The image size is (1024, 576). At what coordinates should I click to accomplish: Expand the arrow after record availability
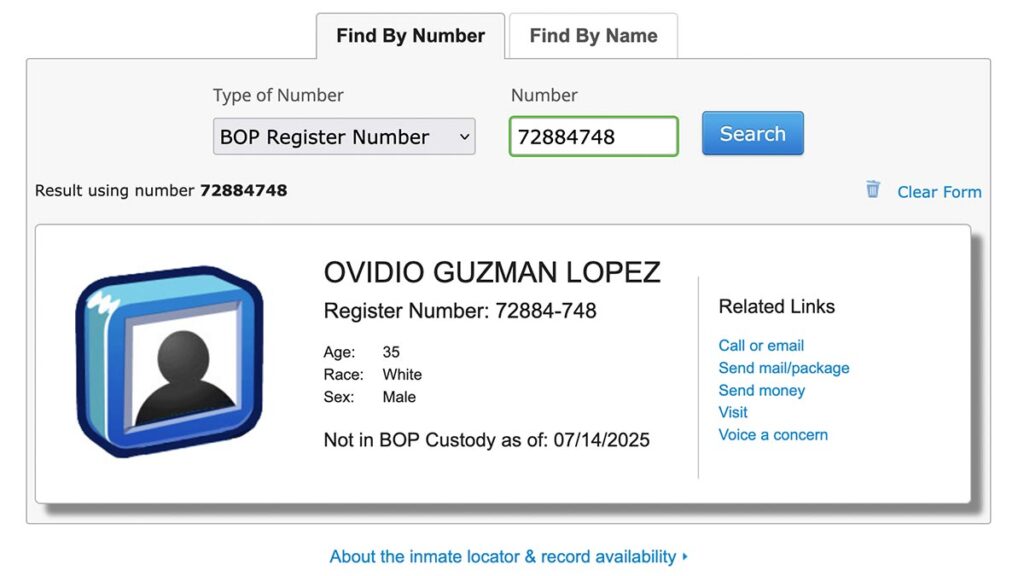pos(685,557)
